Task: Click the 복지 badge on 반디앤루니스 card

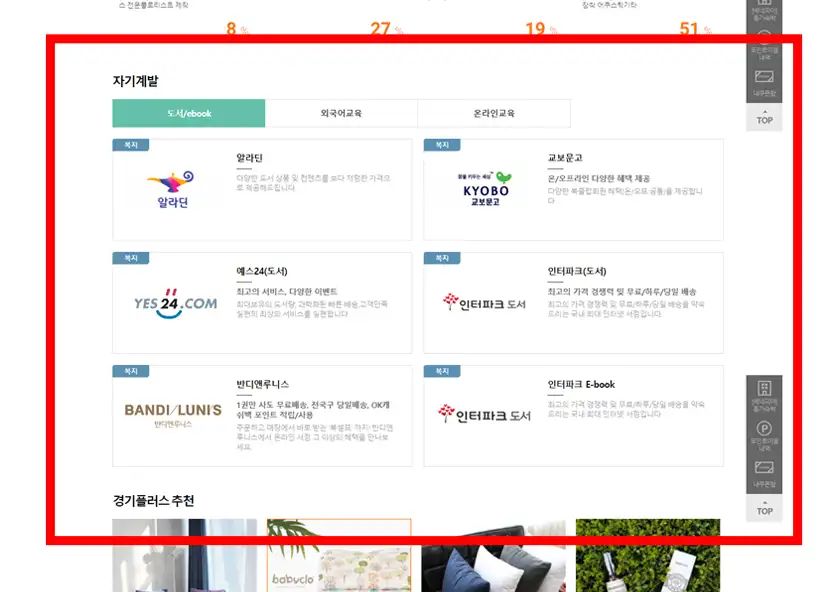Action: tap(131, 371)
